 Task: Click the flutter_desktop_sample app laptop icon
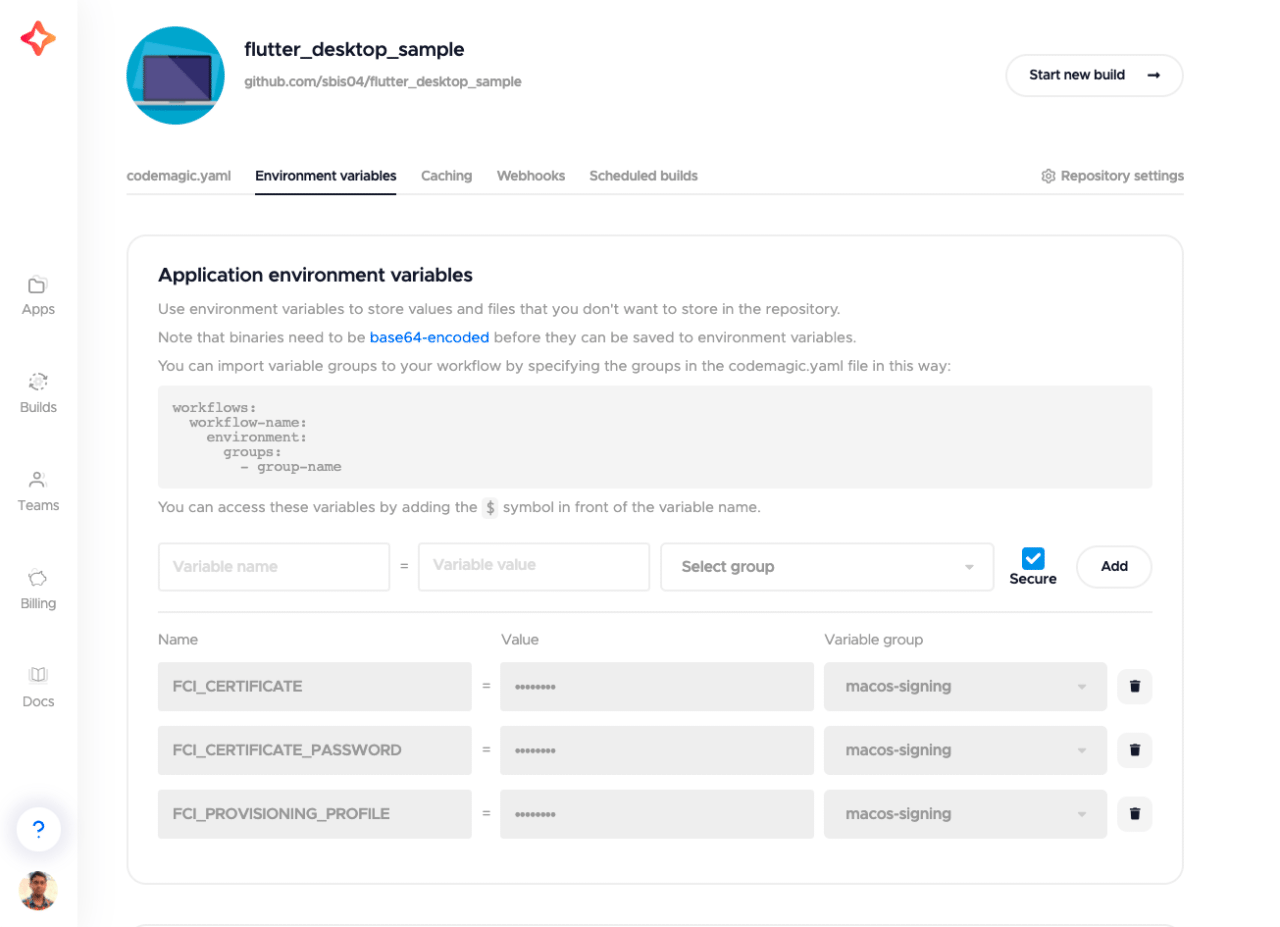click(x=175, y=76)
